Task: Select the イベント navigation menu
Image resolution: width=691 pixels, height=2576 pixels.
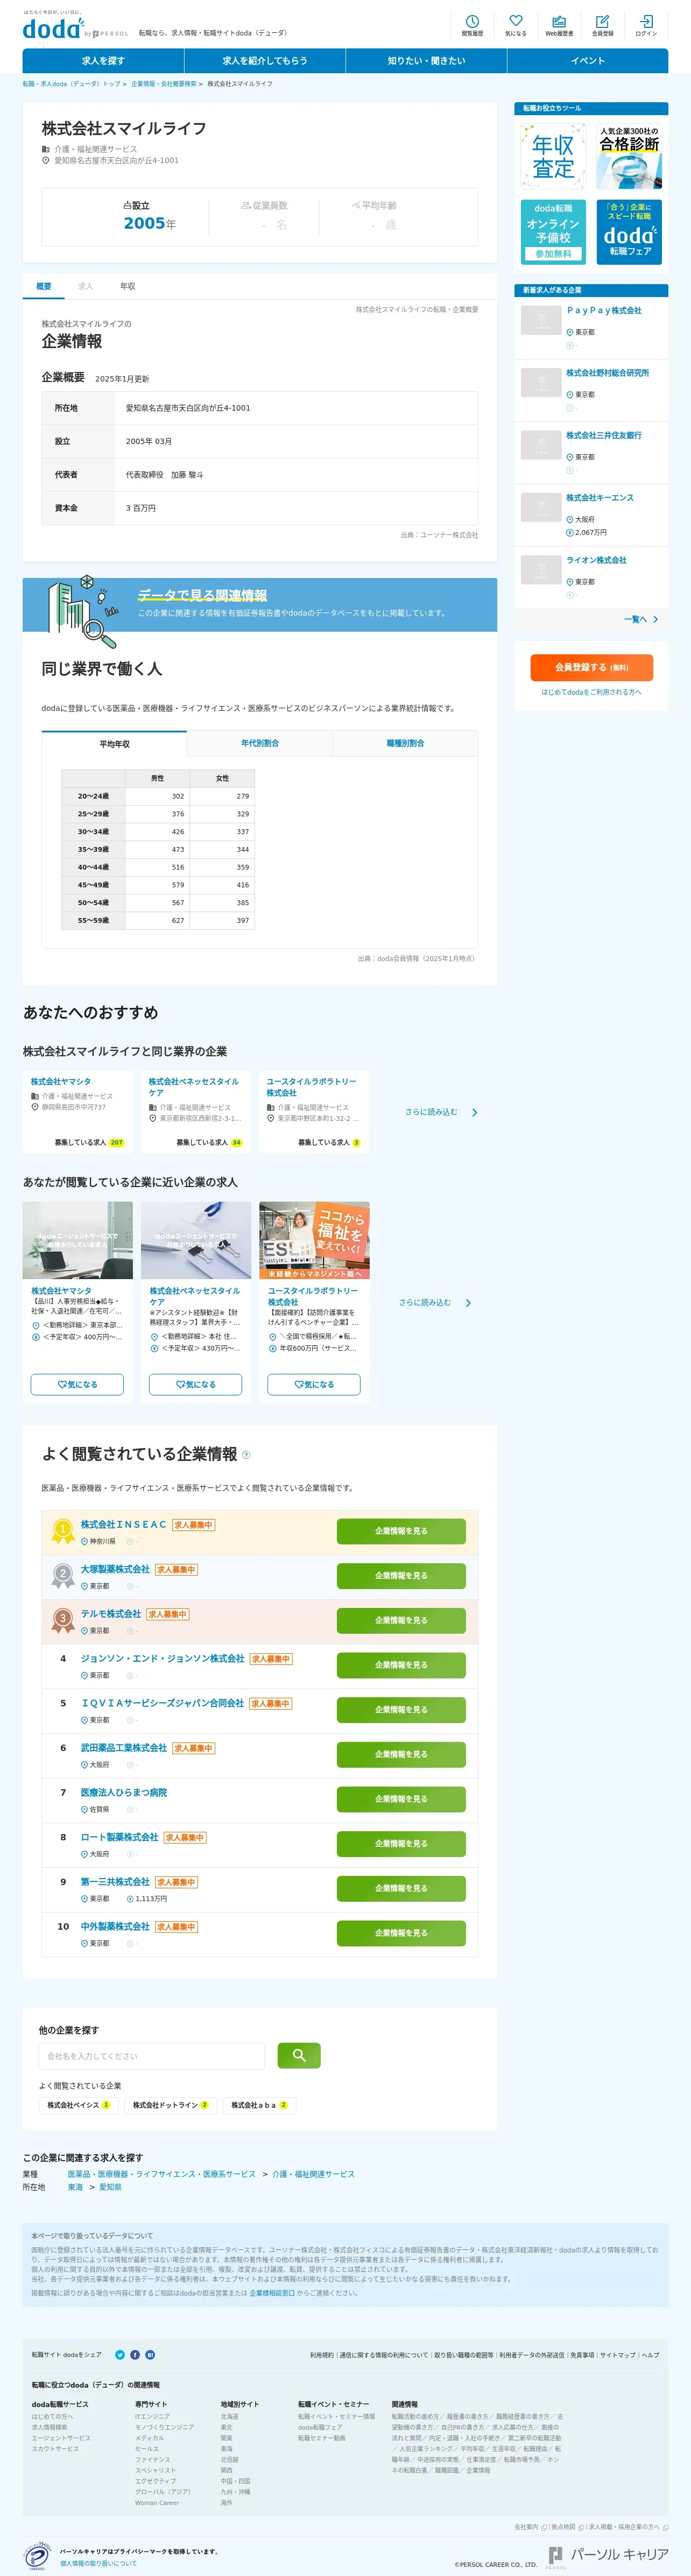Action: (588, 61)
